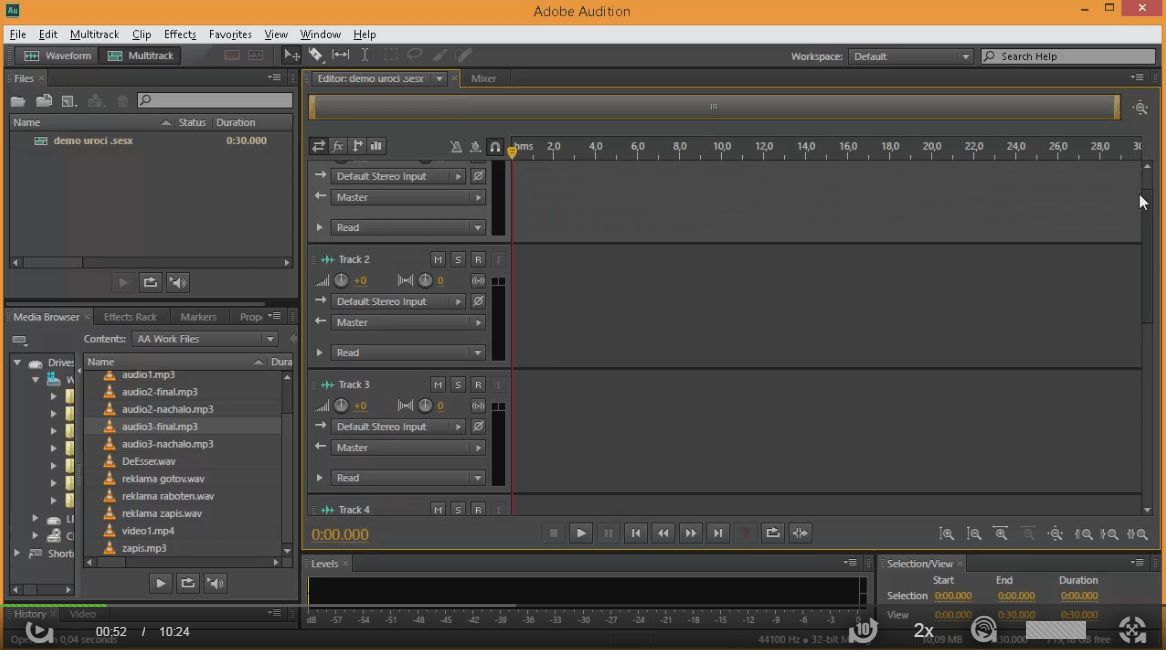Show the EQ track view

(376, 146)
